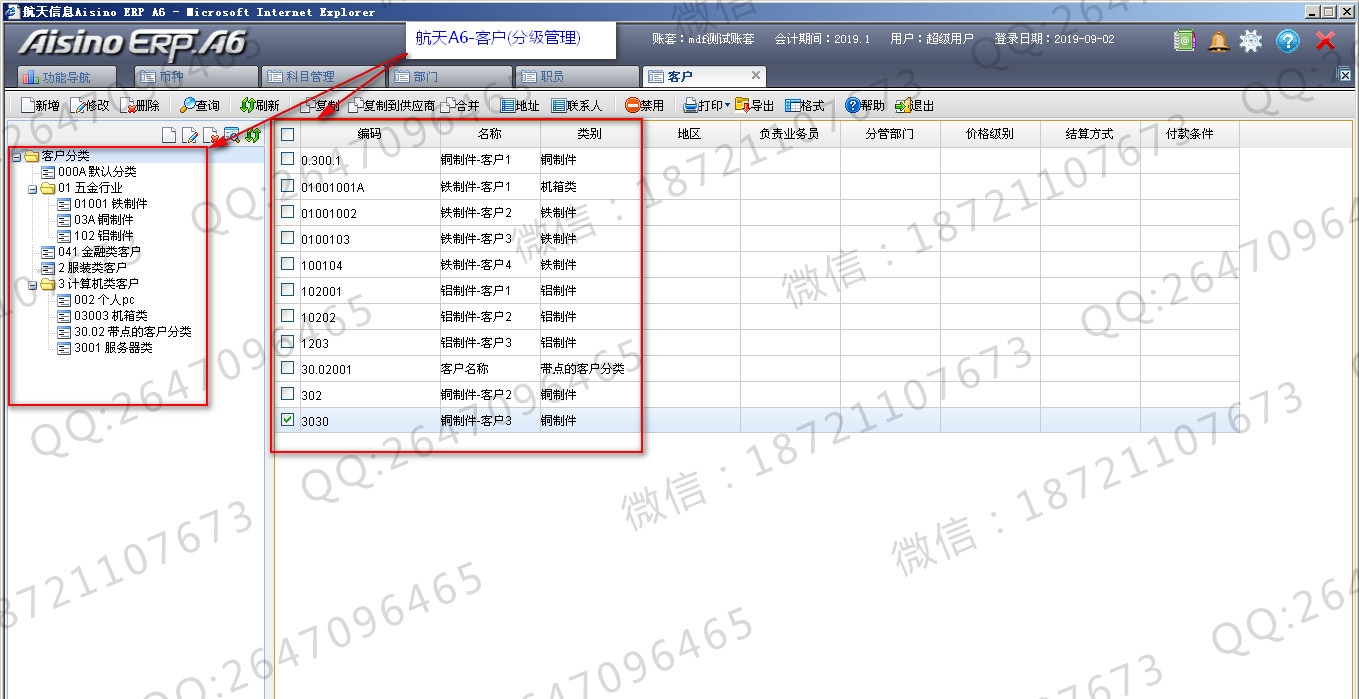This screenshot has width=1359, height=699.
Task: Open the settings gear in header
Action: (1251, 41)
